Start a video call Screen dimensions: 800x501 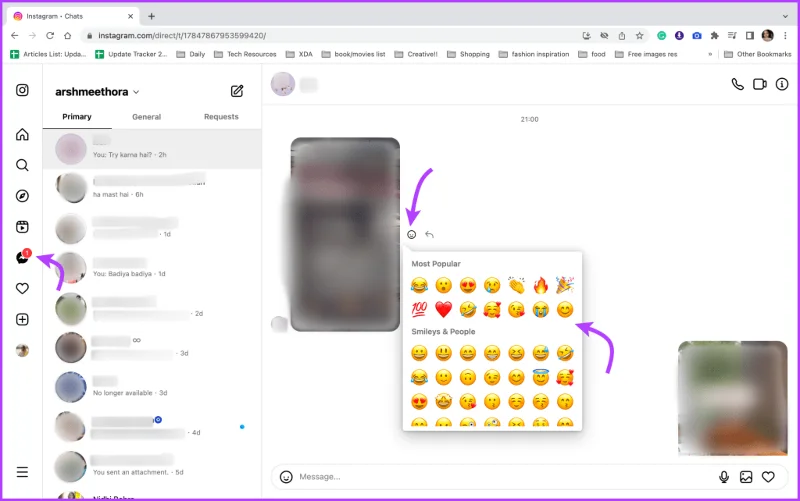click(x=760, y=84)
